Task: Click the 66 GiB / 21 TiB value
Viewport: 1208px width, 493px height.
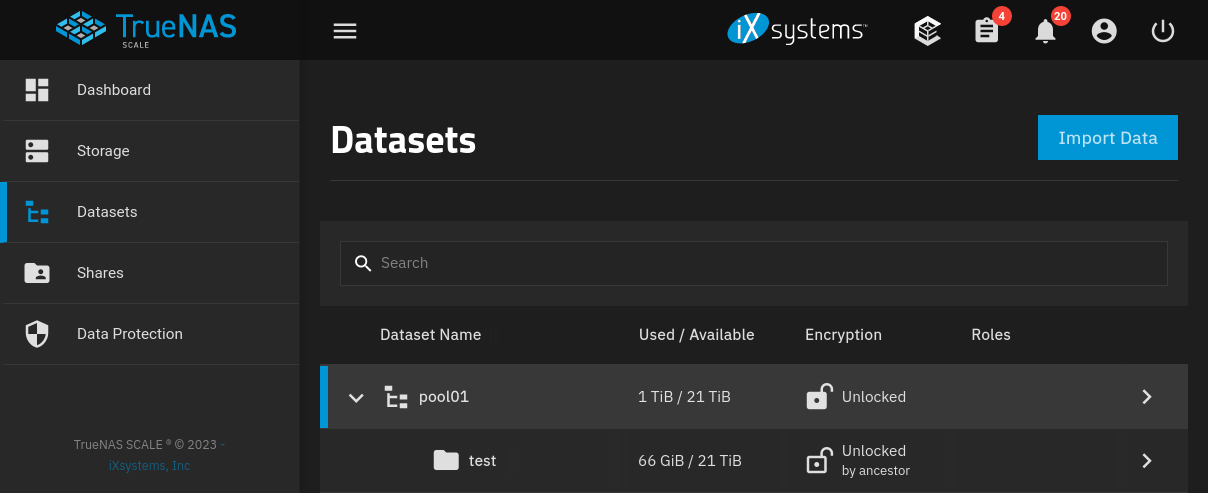Action: pos(690,461)
